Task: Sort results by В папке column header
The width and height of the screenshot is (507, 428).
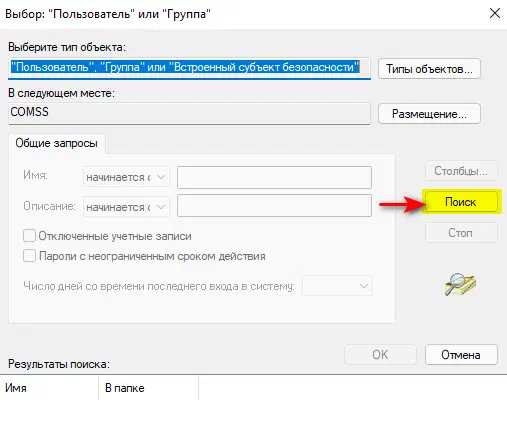Action: [149, 388]
